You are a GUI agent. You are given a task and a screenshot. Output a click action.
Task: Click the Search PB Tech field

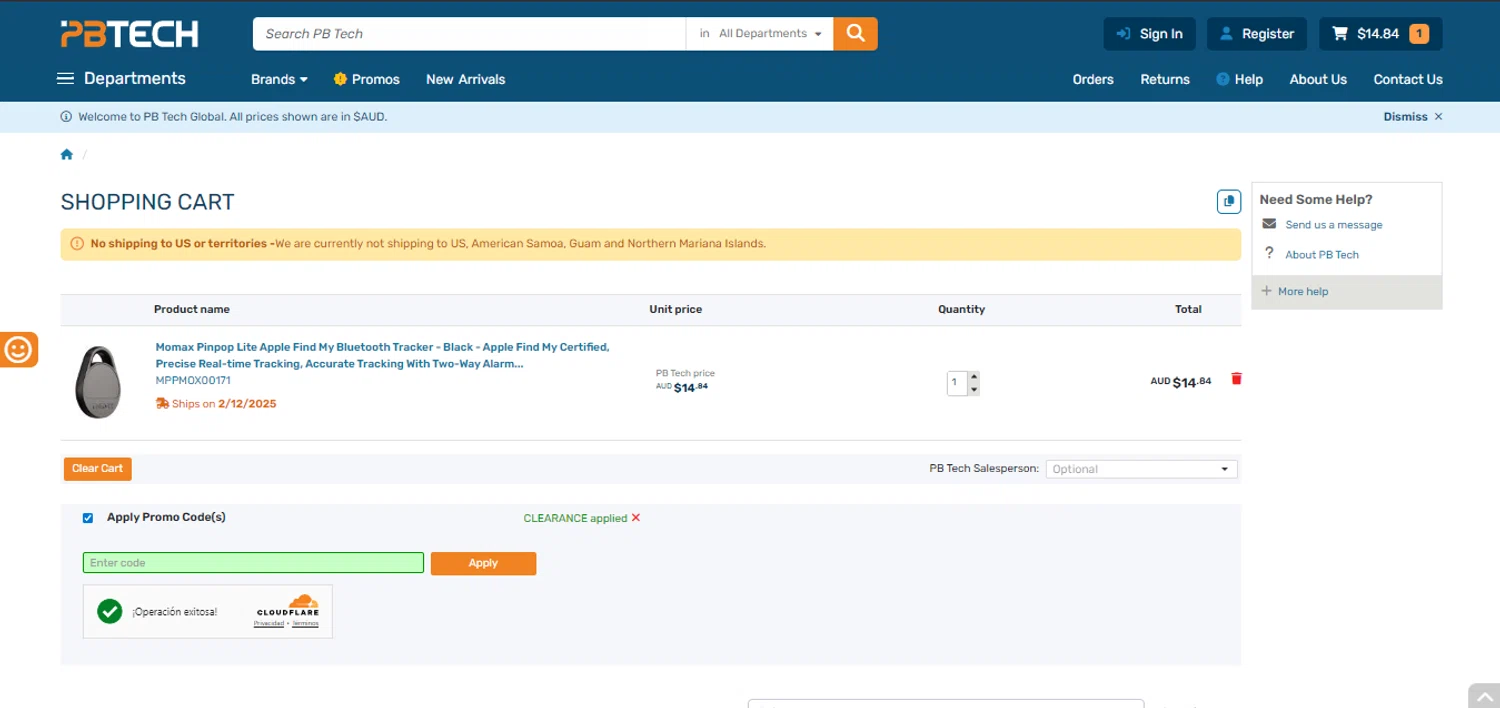coord(469,33)
